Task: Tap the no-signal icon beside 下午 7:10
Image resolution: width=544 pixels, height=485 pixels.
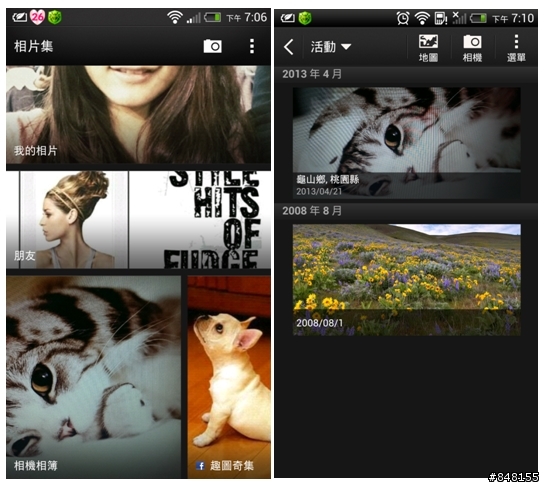Action: pyautogui.click(x=459, y=18)
